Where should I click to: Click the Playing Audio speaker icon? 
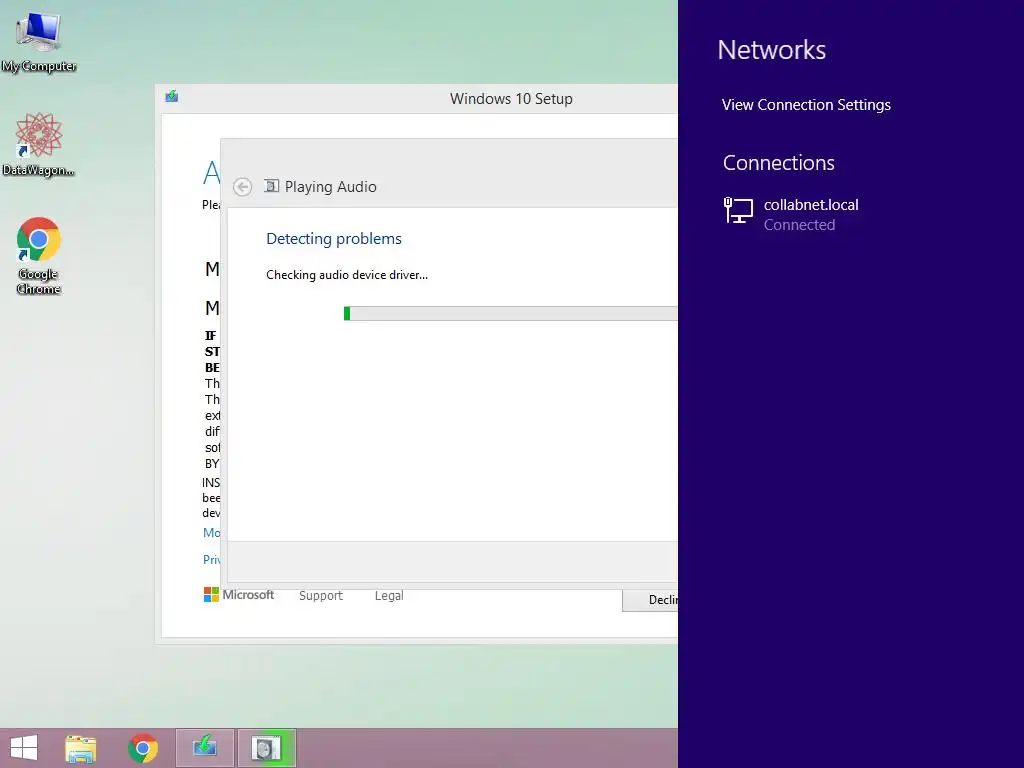point(271,186)
